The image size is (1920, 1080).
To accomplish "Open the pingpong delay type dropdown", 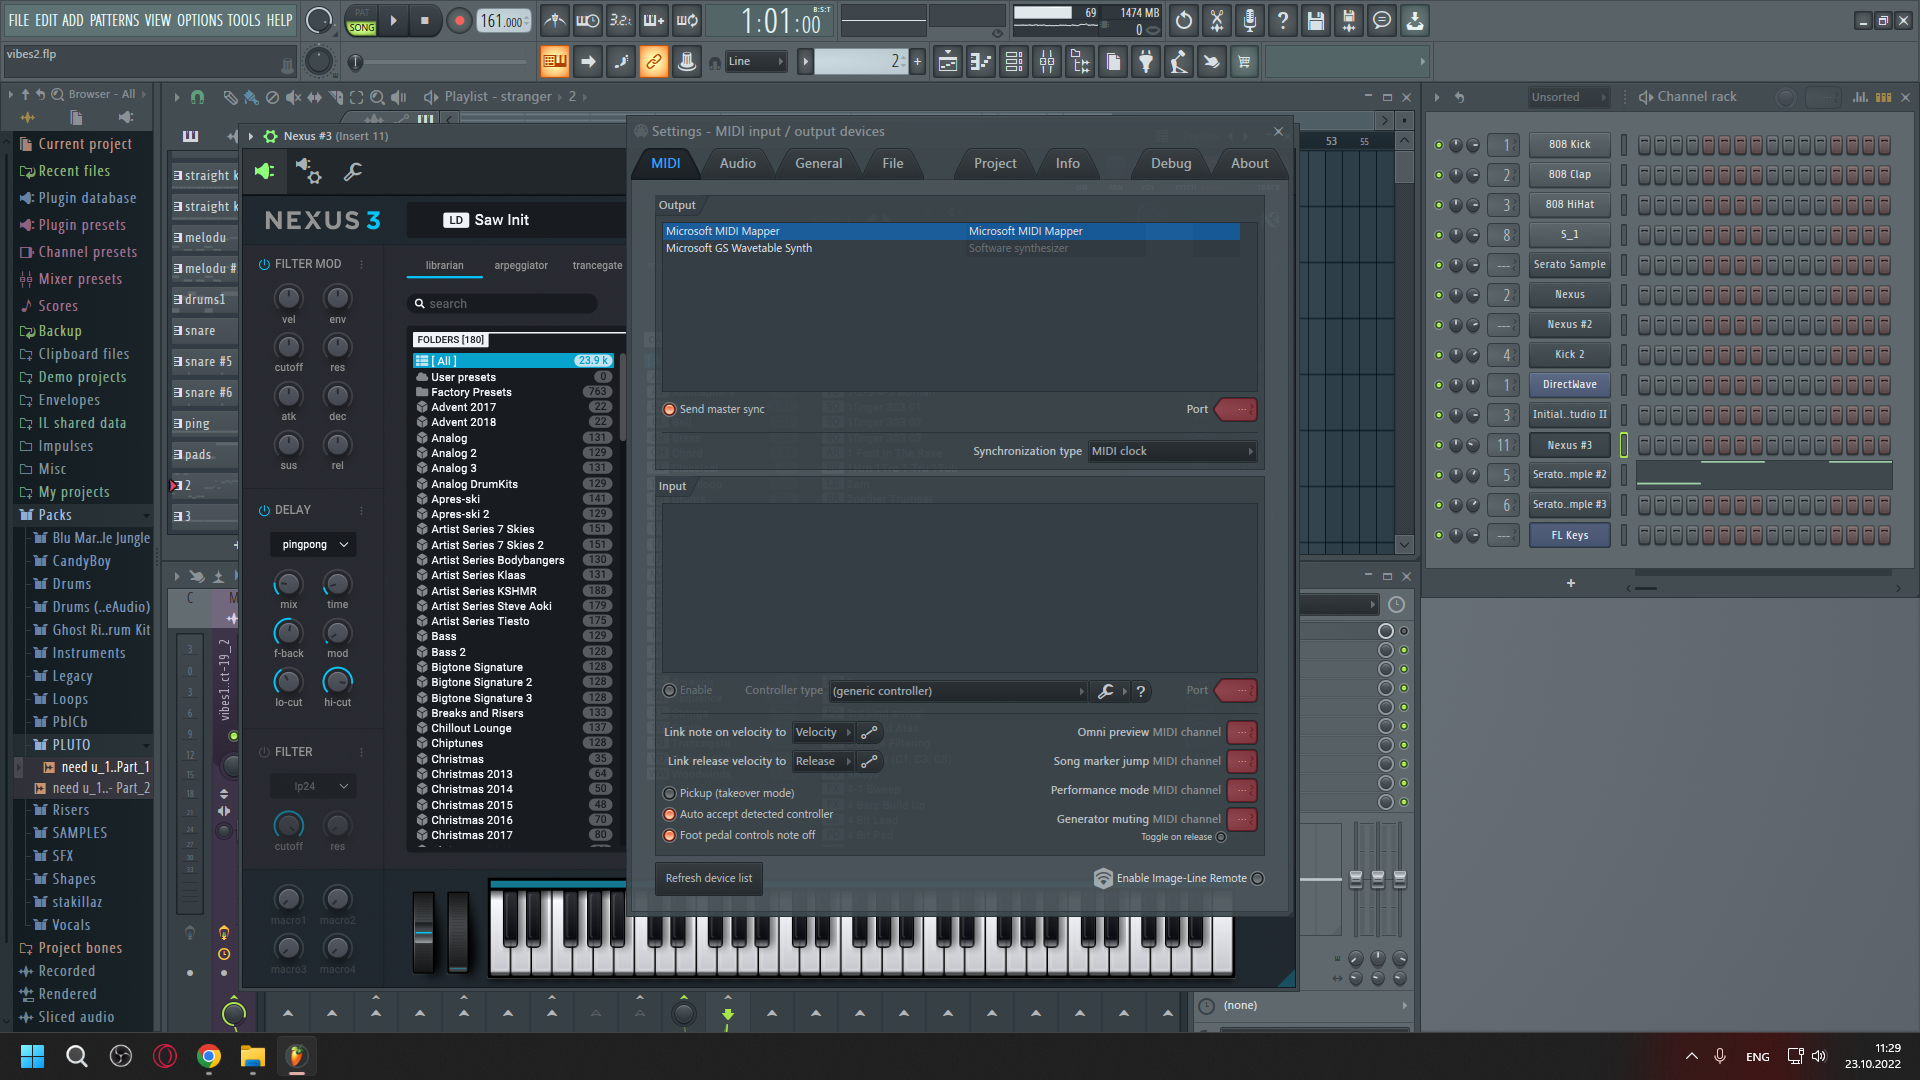I will click(x=313, y=545).
